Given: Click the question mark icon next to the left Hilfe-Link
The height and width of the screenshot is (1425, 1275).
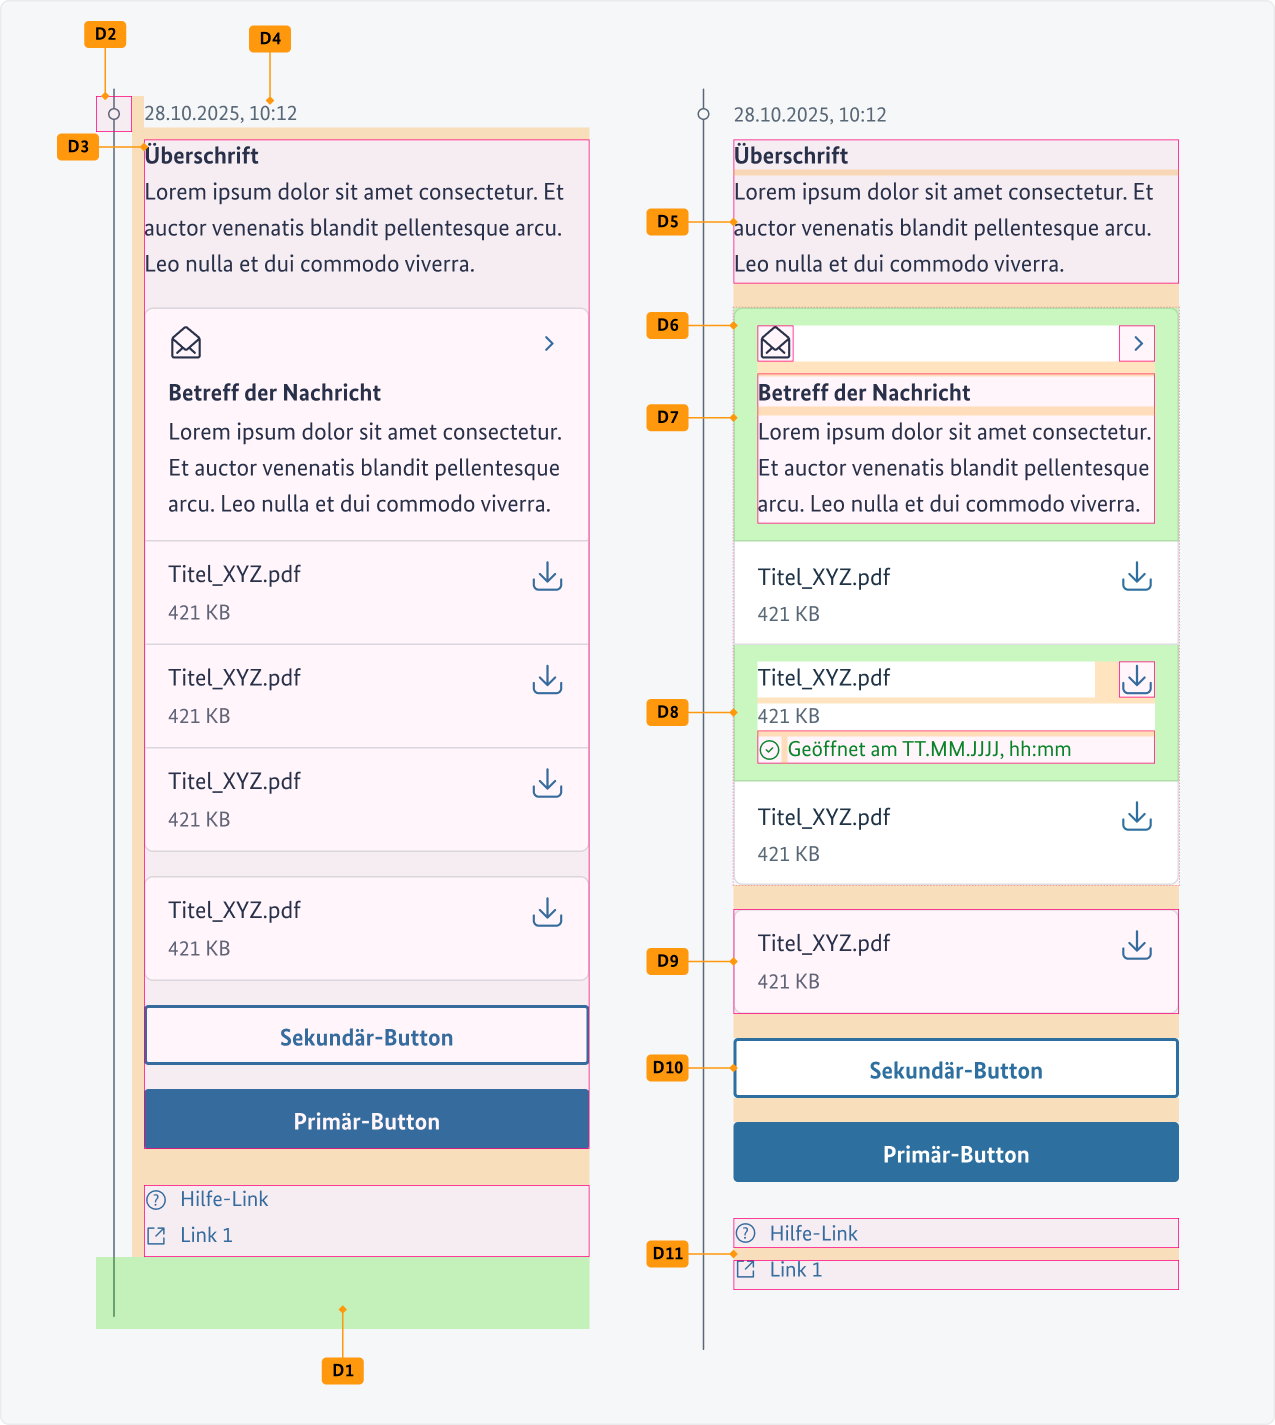Looking at the screenshot, I should [x=157, y=1199].
